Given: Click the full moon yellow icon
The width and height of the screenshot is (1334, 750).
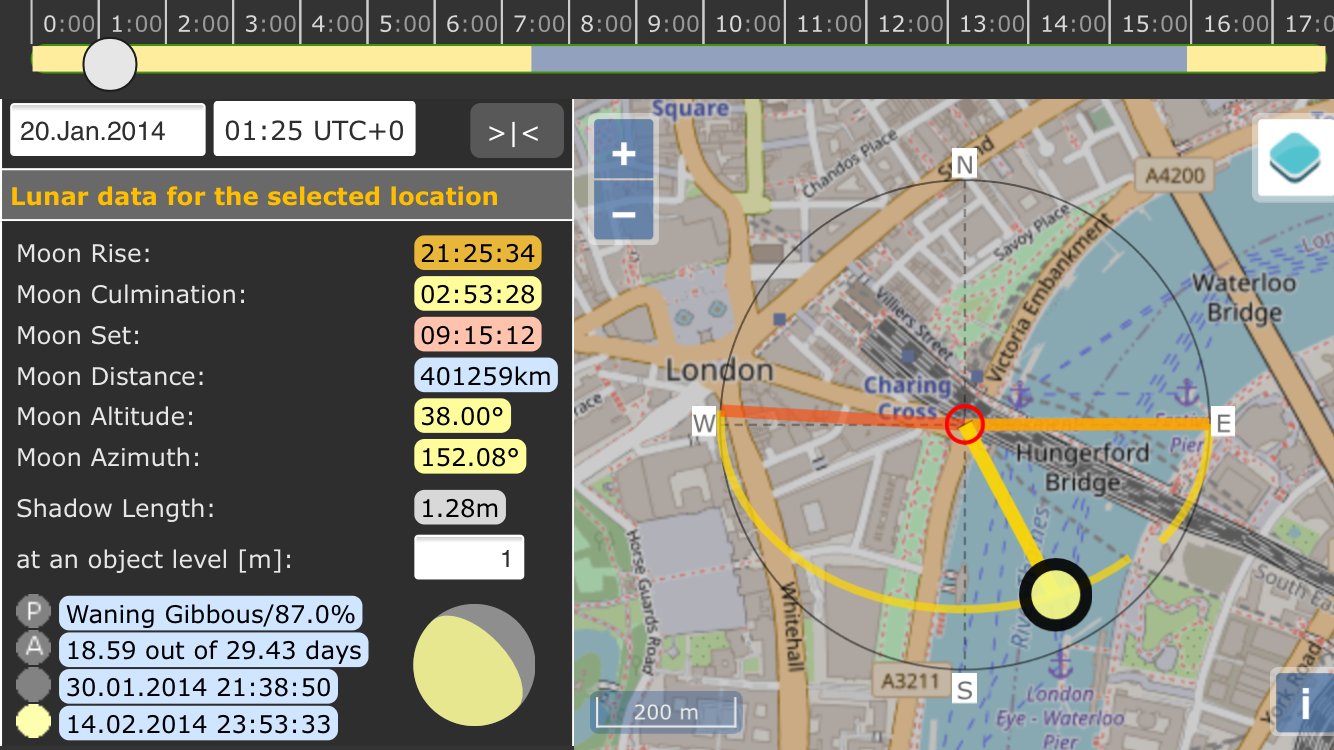Looking at the screenshot, I should (34, 722).
